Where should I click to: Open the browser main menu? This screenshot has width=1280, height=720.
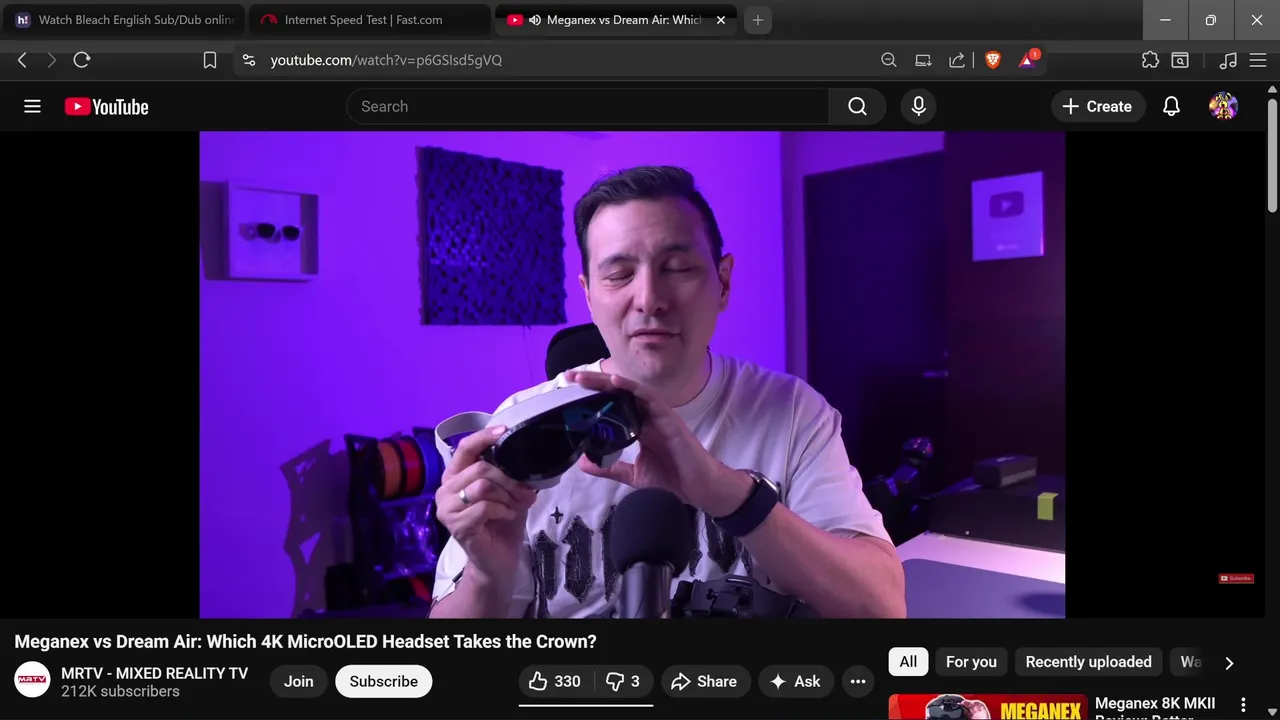1258,60
